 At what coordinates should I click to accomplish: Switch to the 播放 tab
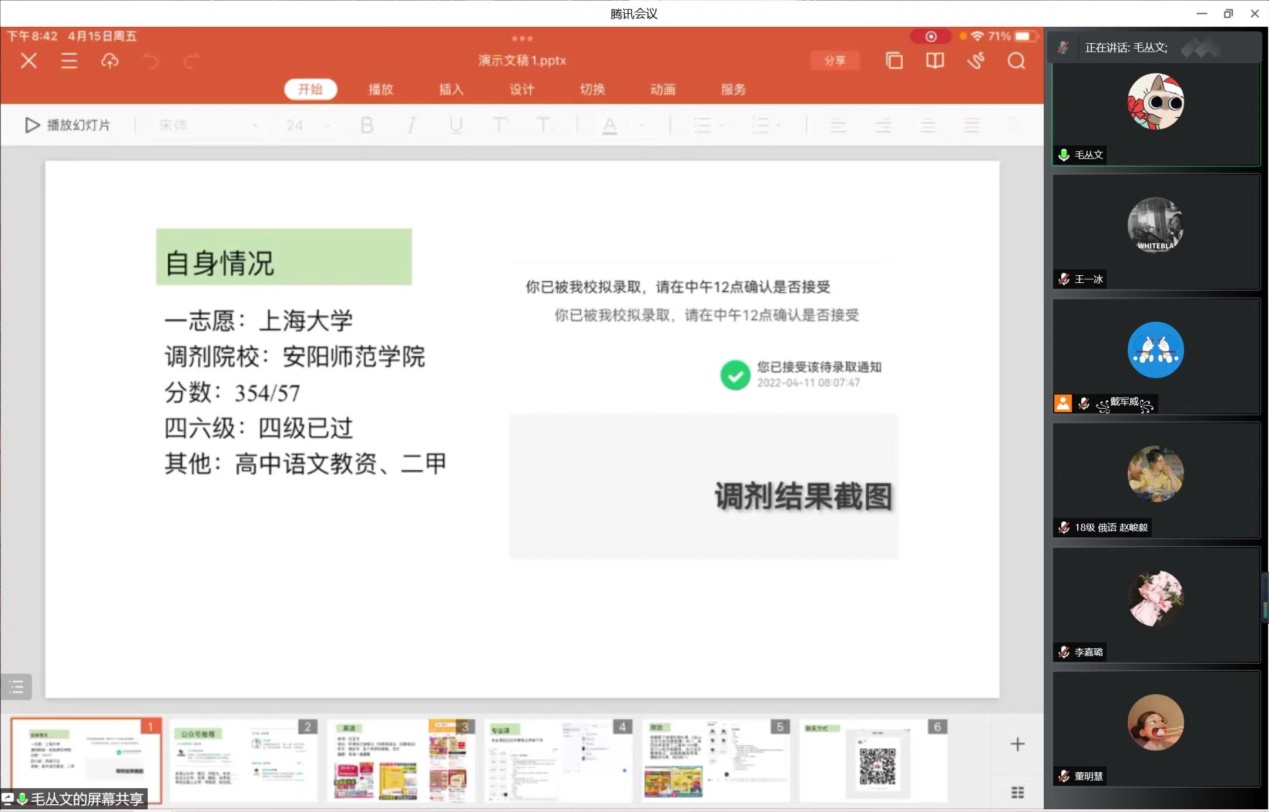381,89
